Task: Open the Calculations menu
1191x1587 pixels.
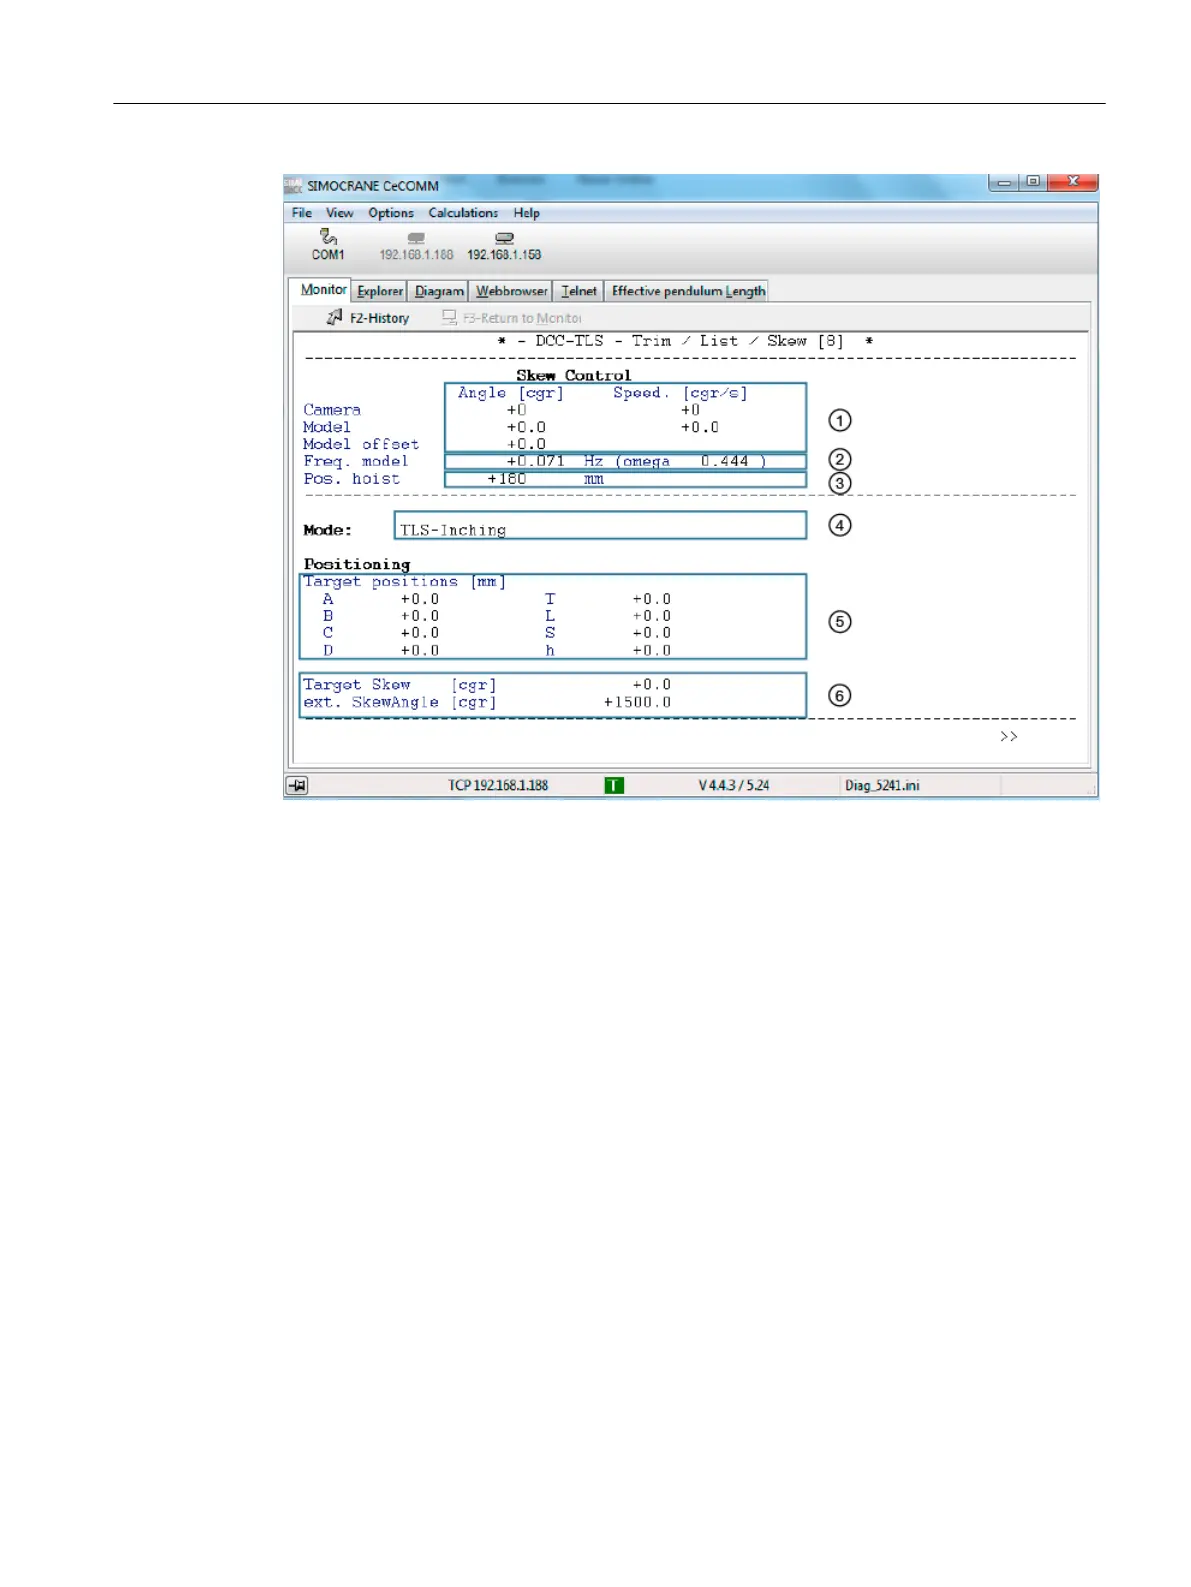Action: (463, 213)
